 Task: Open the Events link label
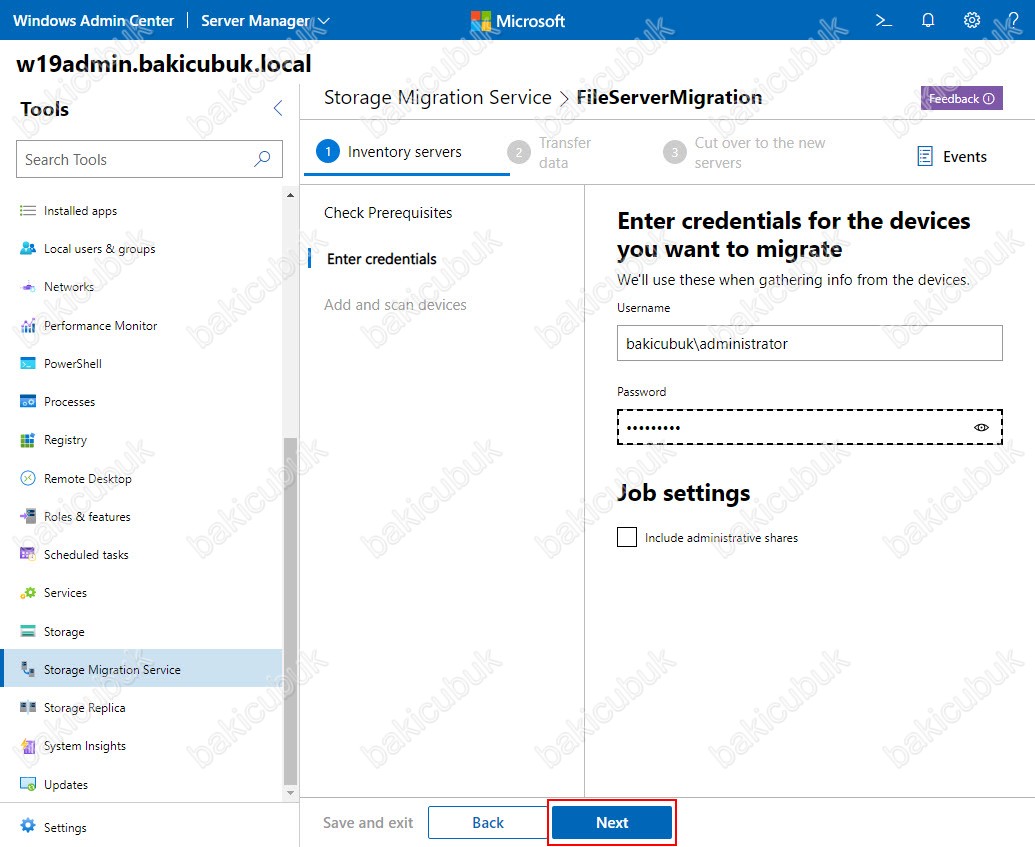point(964,156)
